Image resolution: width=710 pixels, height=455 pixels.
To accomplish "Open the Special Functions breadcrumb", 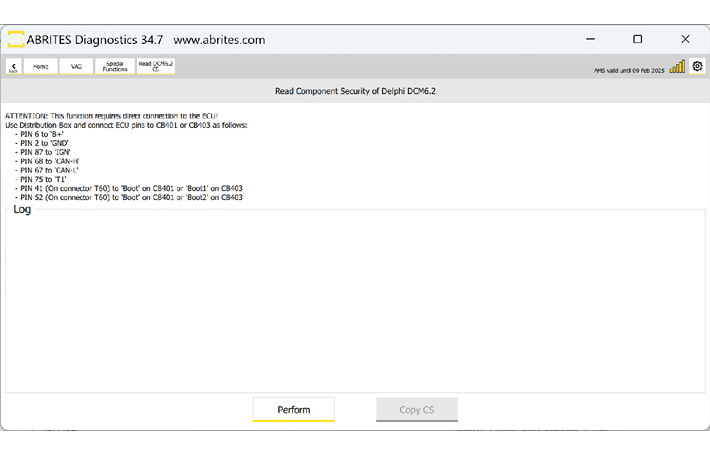I will tap(115, 67).
